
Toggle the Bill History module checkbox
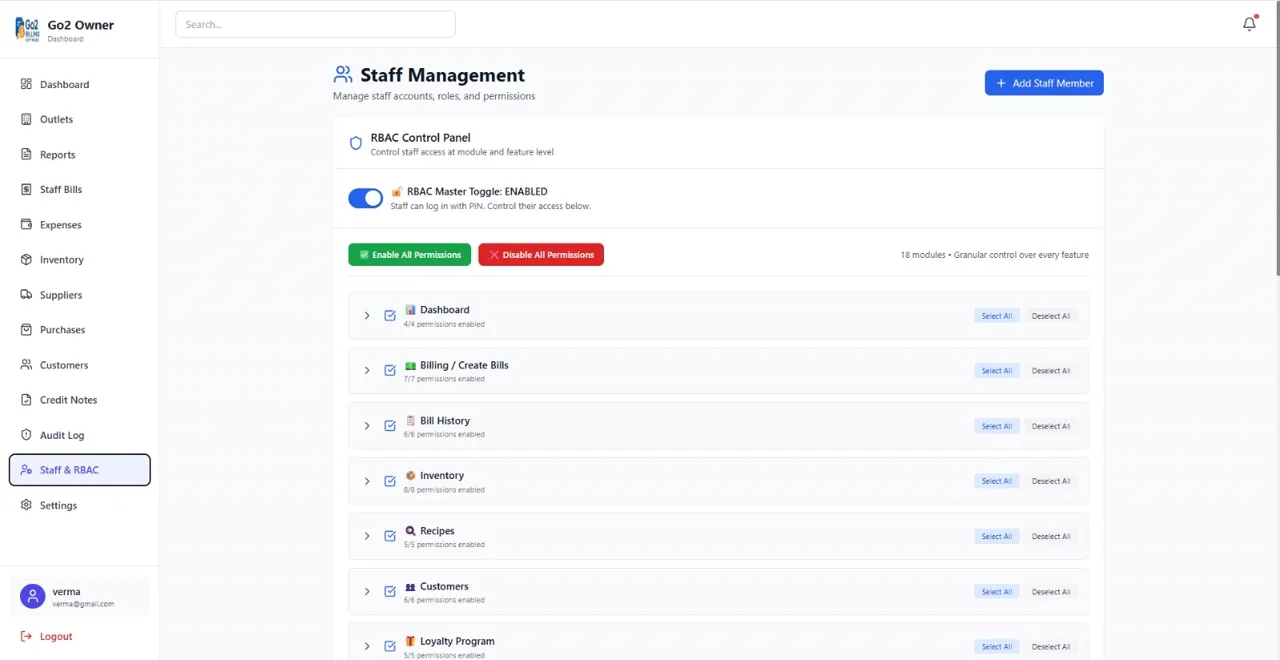390,426
